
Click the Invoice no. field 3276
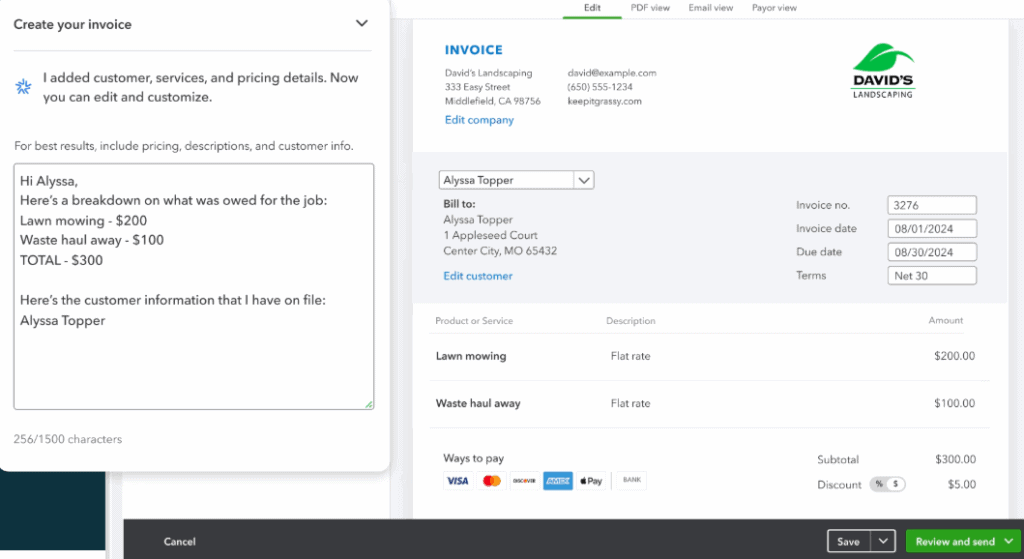click(931, 205)
